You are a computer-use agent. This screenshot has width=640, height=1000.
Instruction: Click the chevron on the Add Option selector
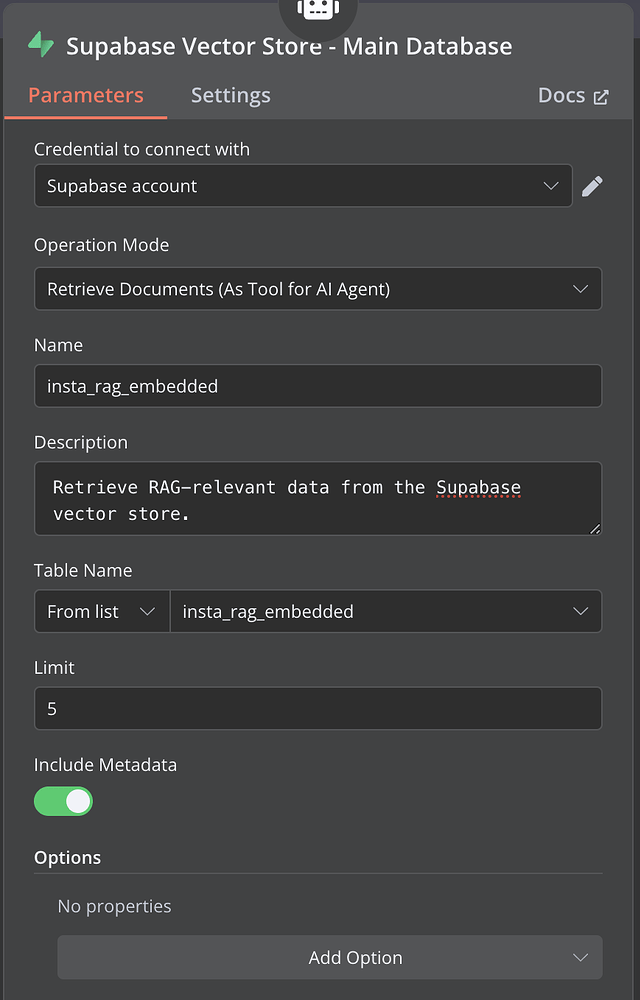point(581,957)
